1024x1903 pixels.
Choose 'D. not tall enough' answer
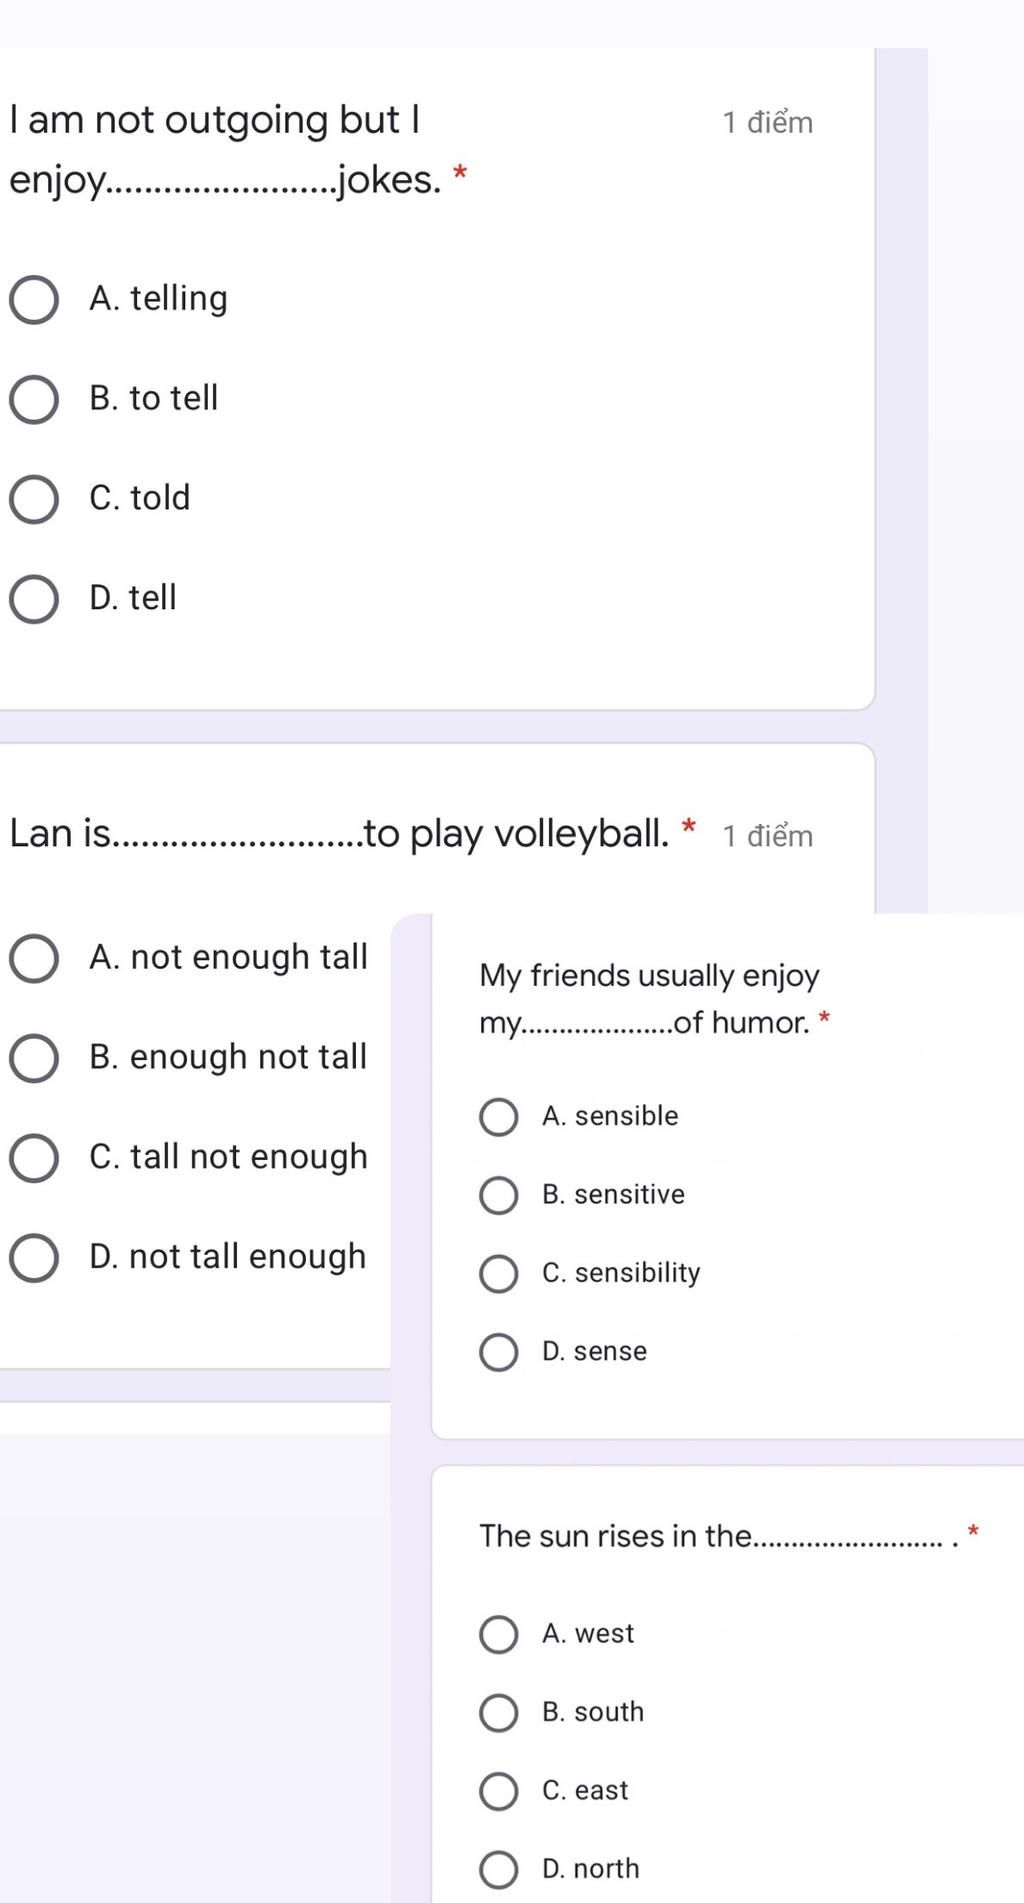tap(34, 1257)
